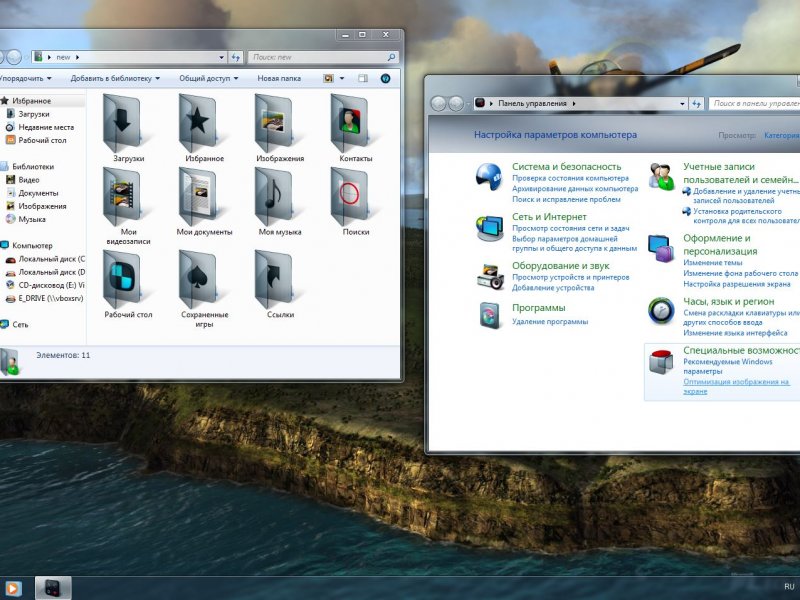Image resolution: width=800 pixels, height=600 pixels.
Task: Open the Избранное star folder icon
Action: point(197,123)
